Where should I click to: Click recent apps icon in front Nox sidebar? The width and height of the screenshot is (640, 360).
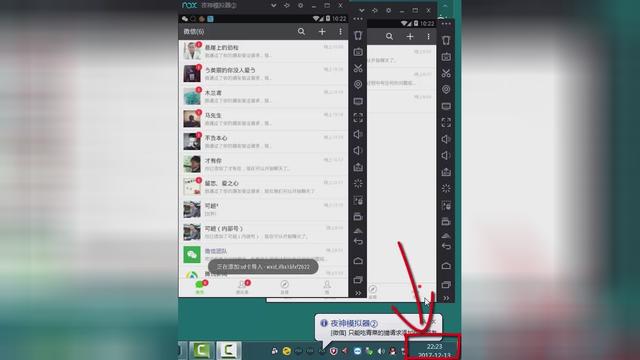point(358,280)
